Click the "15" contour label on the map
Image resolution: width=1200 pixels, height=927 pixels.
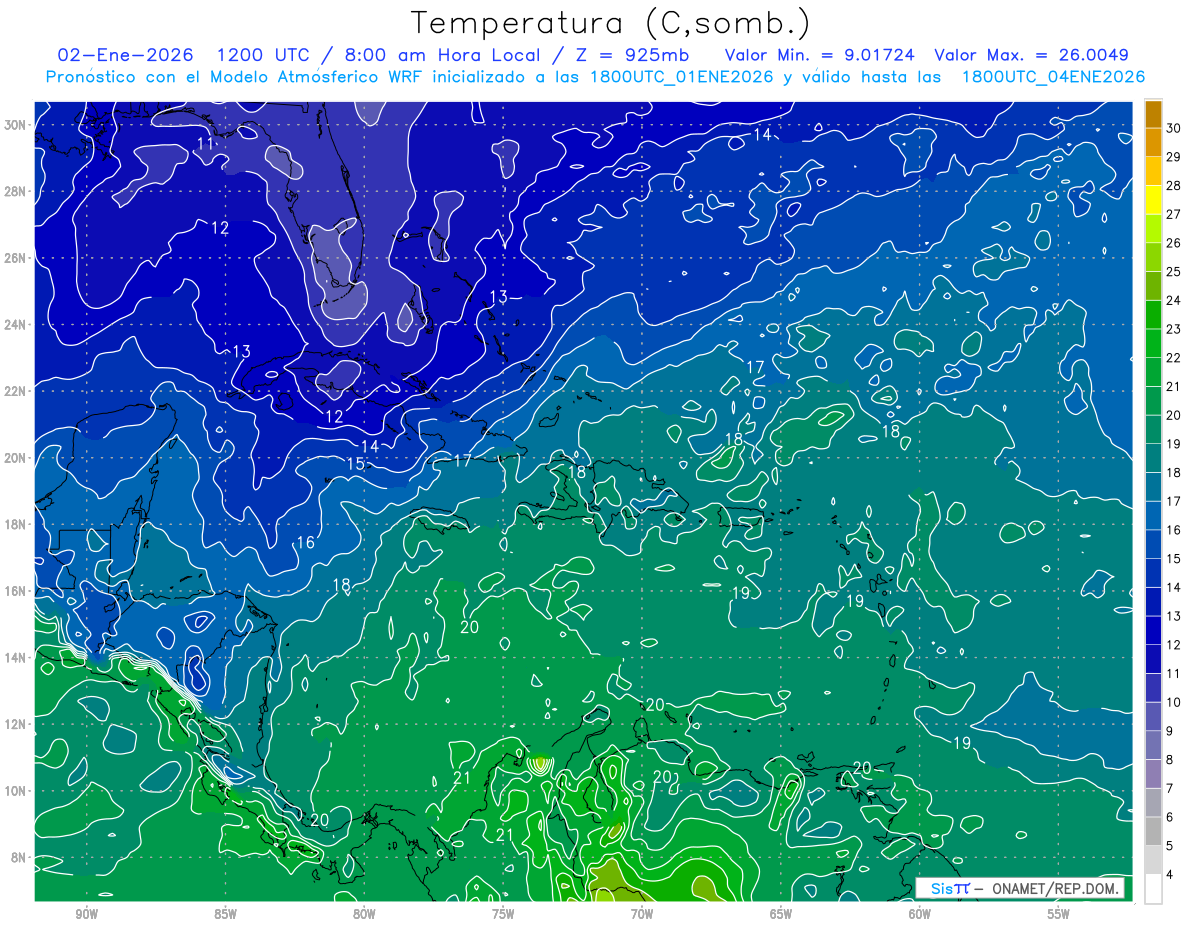[356, 463]
